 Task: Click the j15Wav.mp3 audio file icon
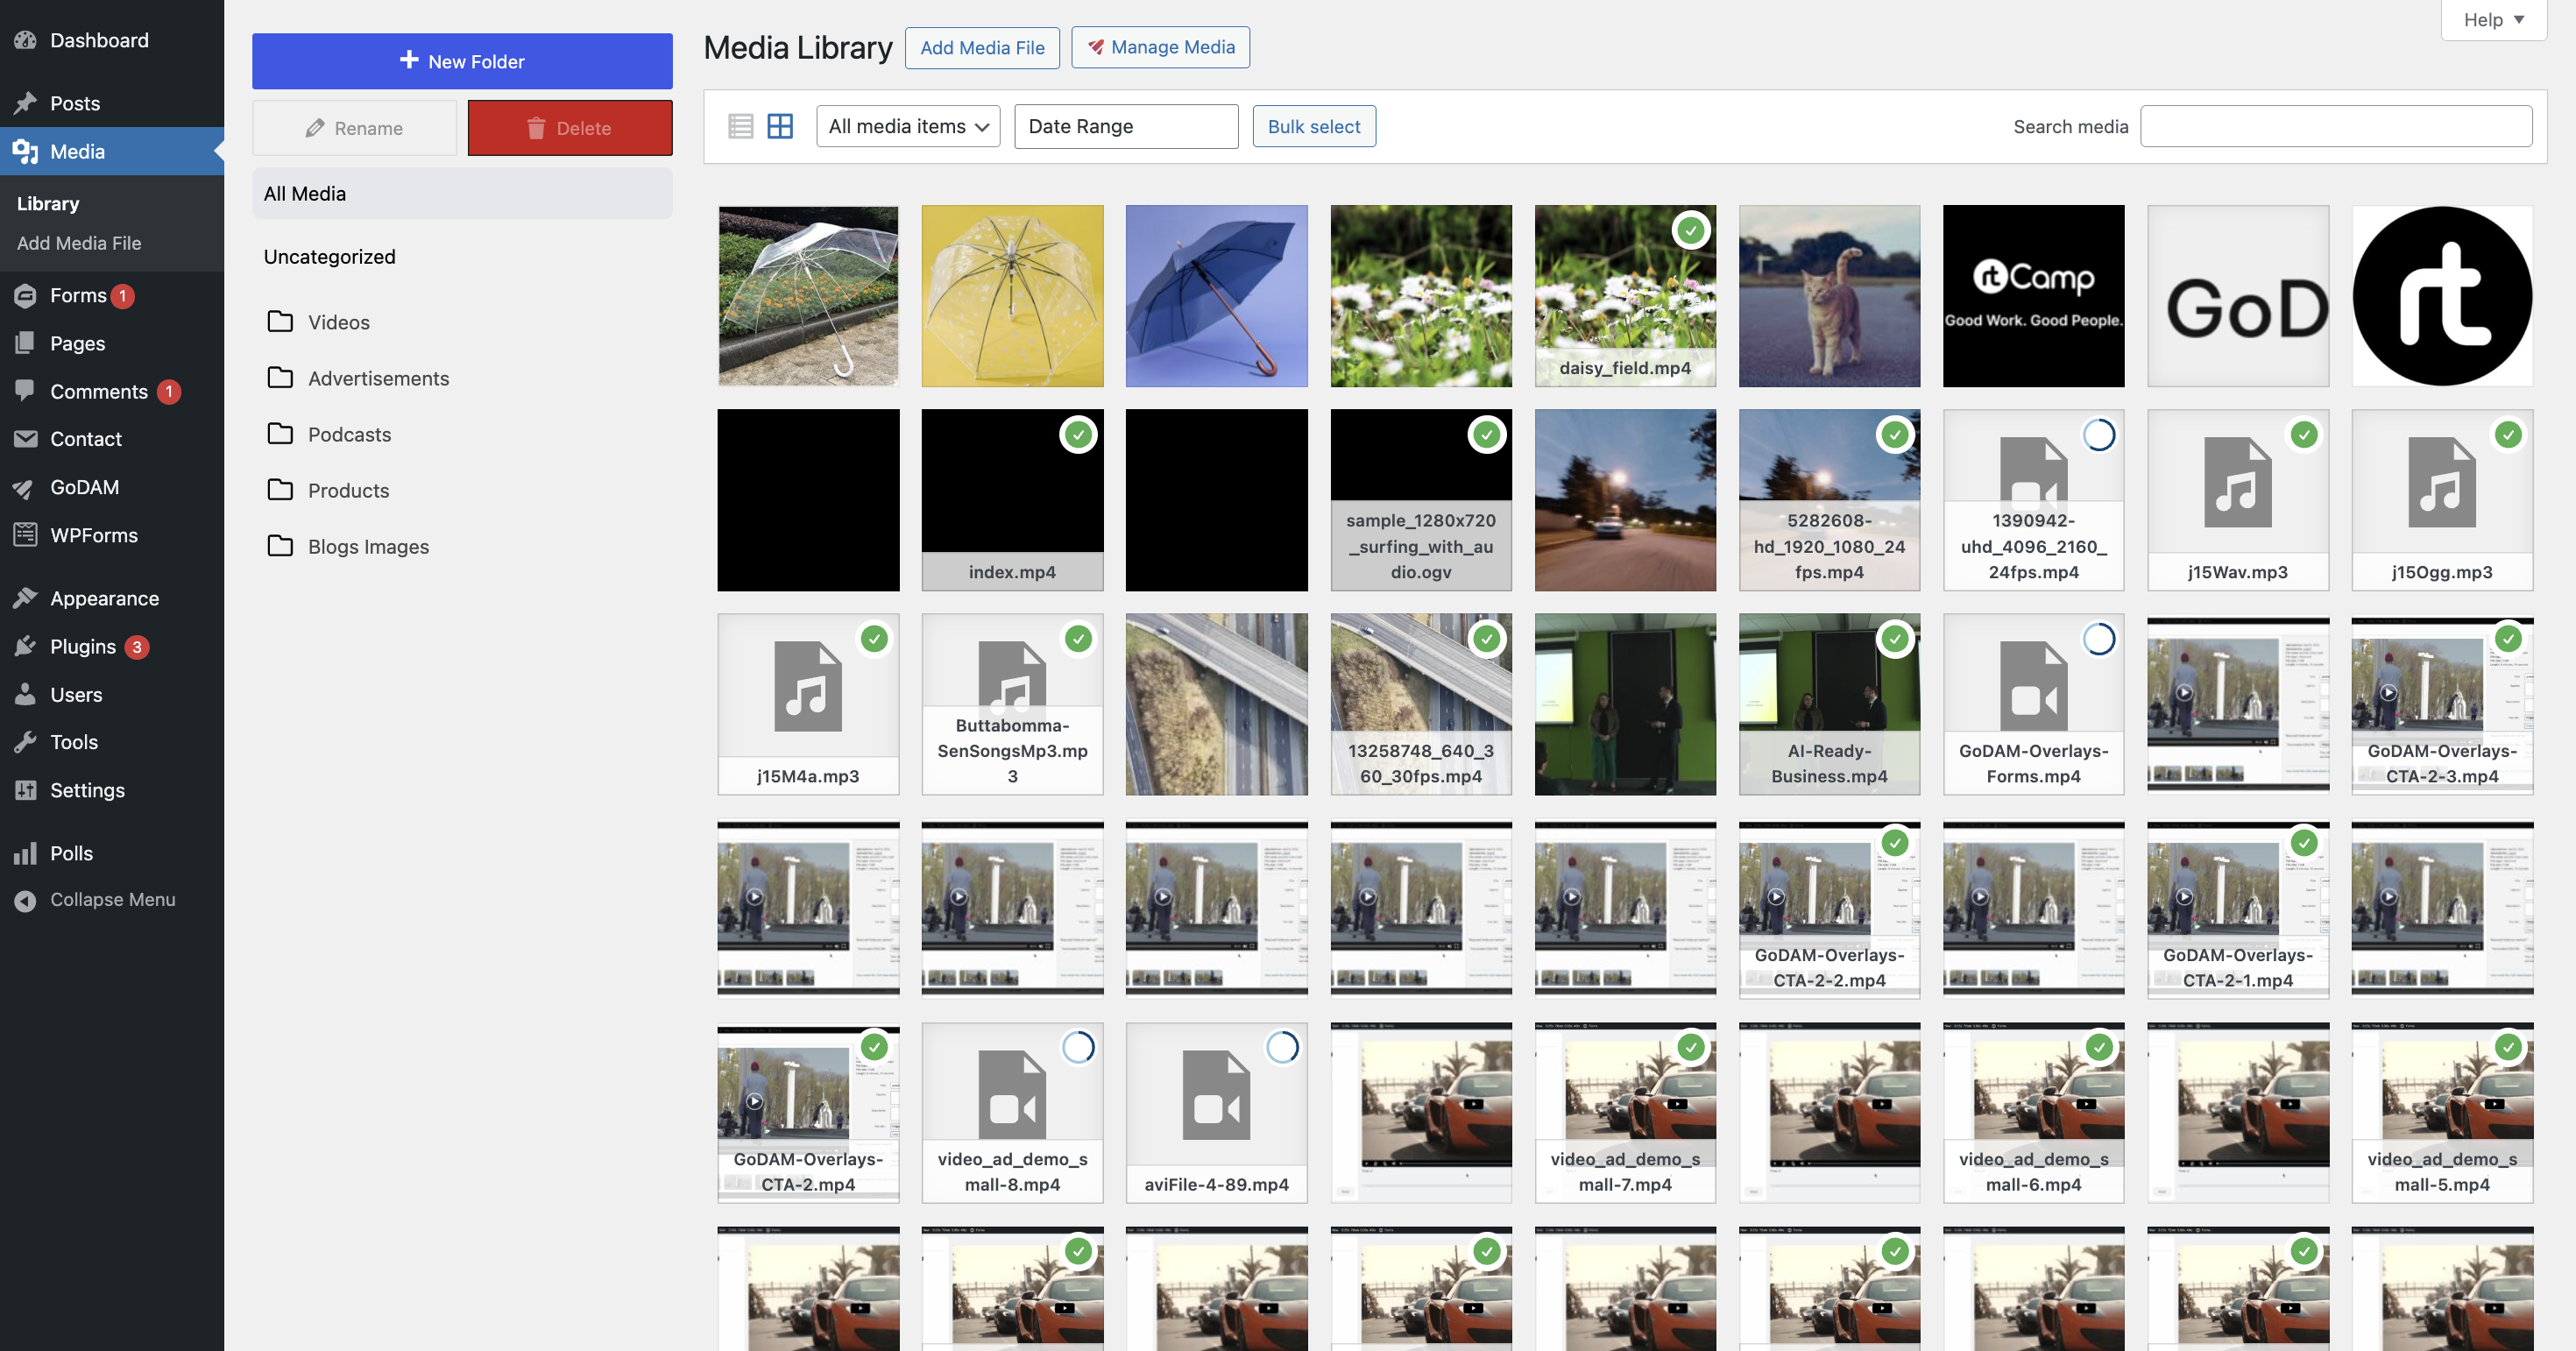click(x=2237, y=482)
